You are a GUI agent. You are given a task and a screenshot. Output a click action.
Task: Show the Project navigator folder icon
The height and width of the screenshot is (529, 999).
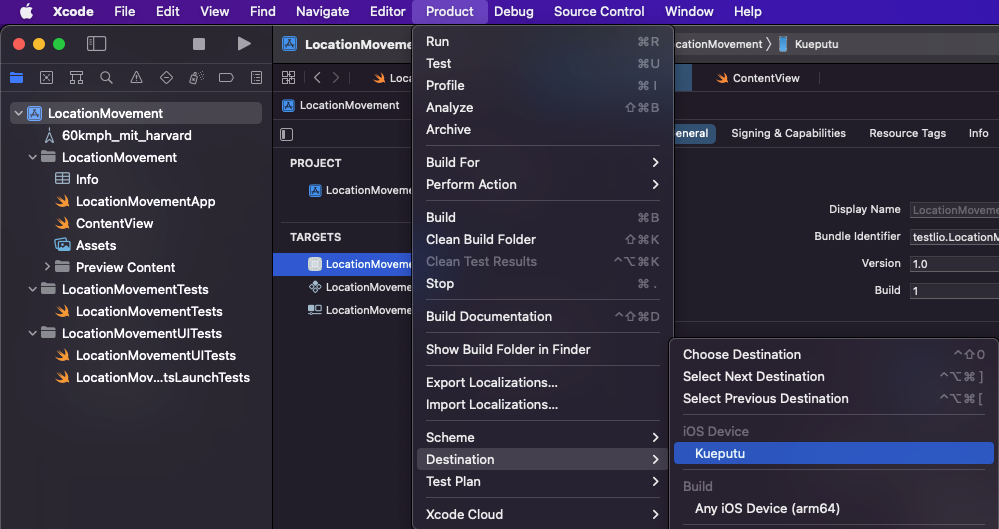click(17, 78)
